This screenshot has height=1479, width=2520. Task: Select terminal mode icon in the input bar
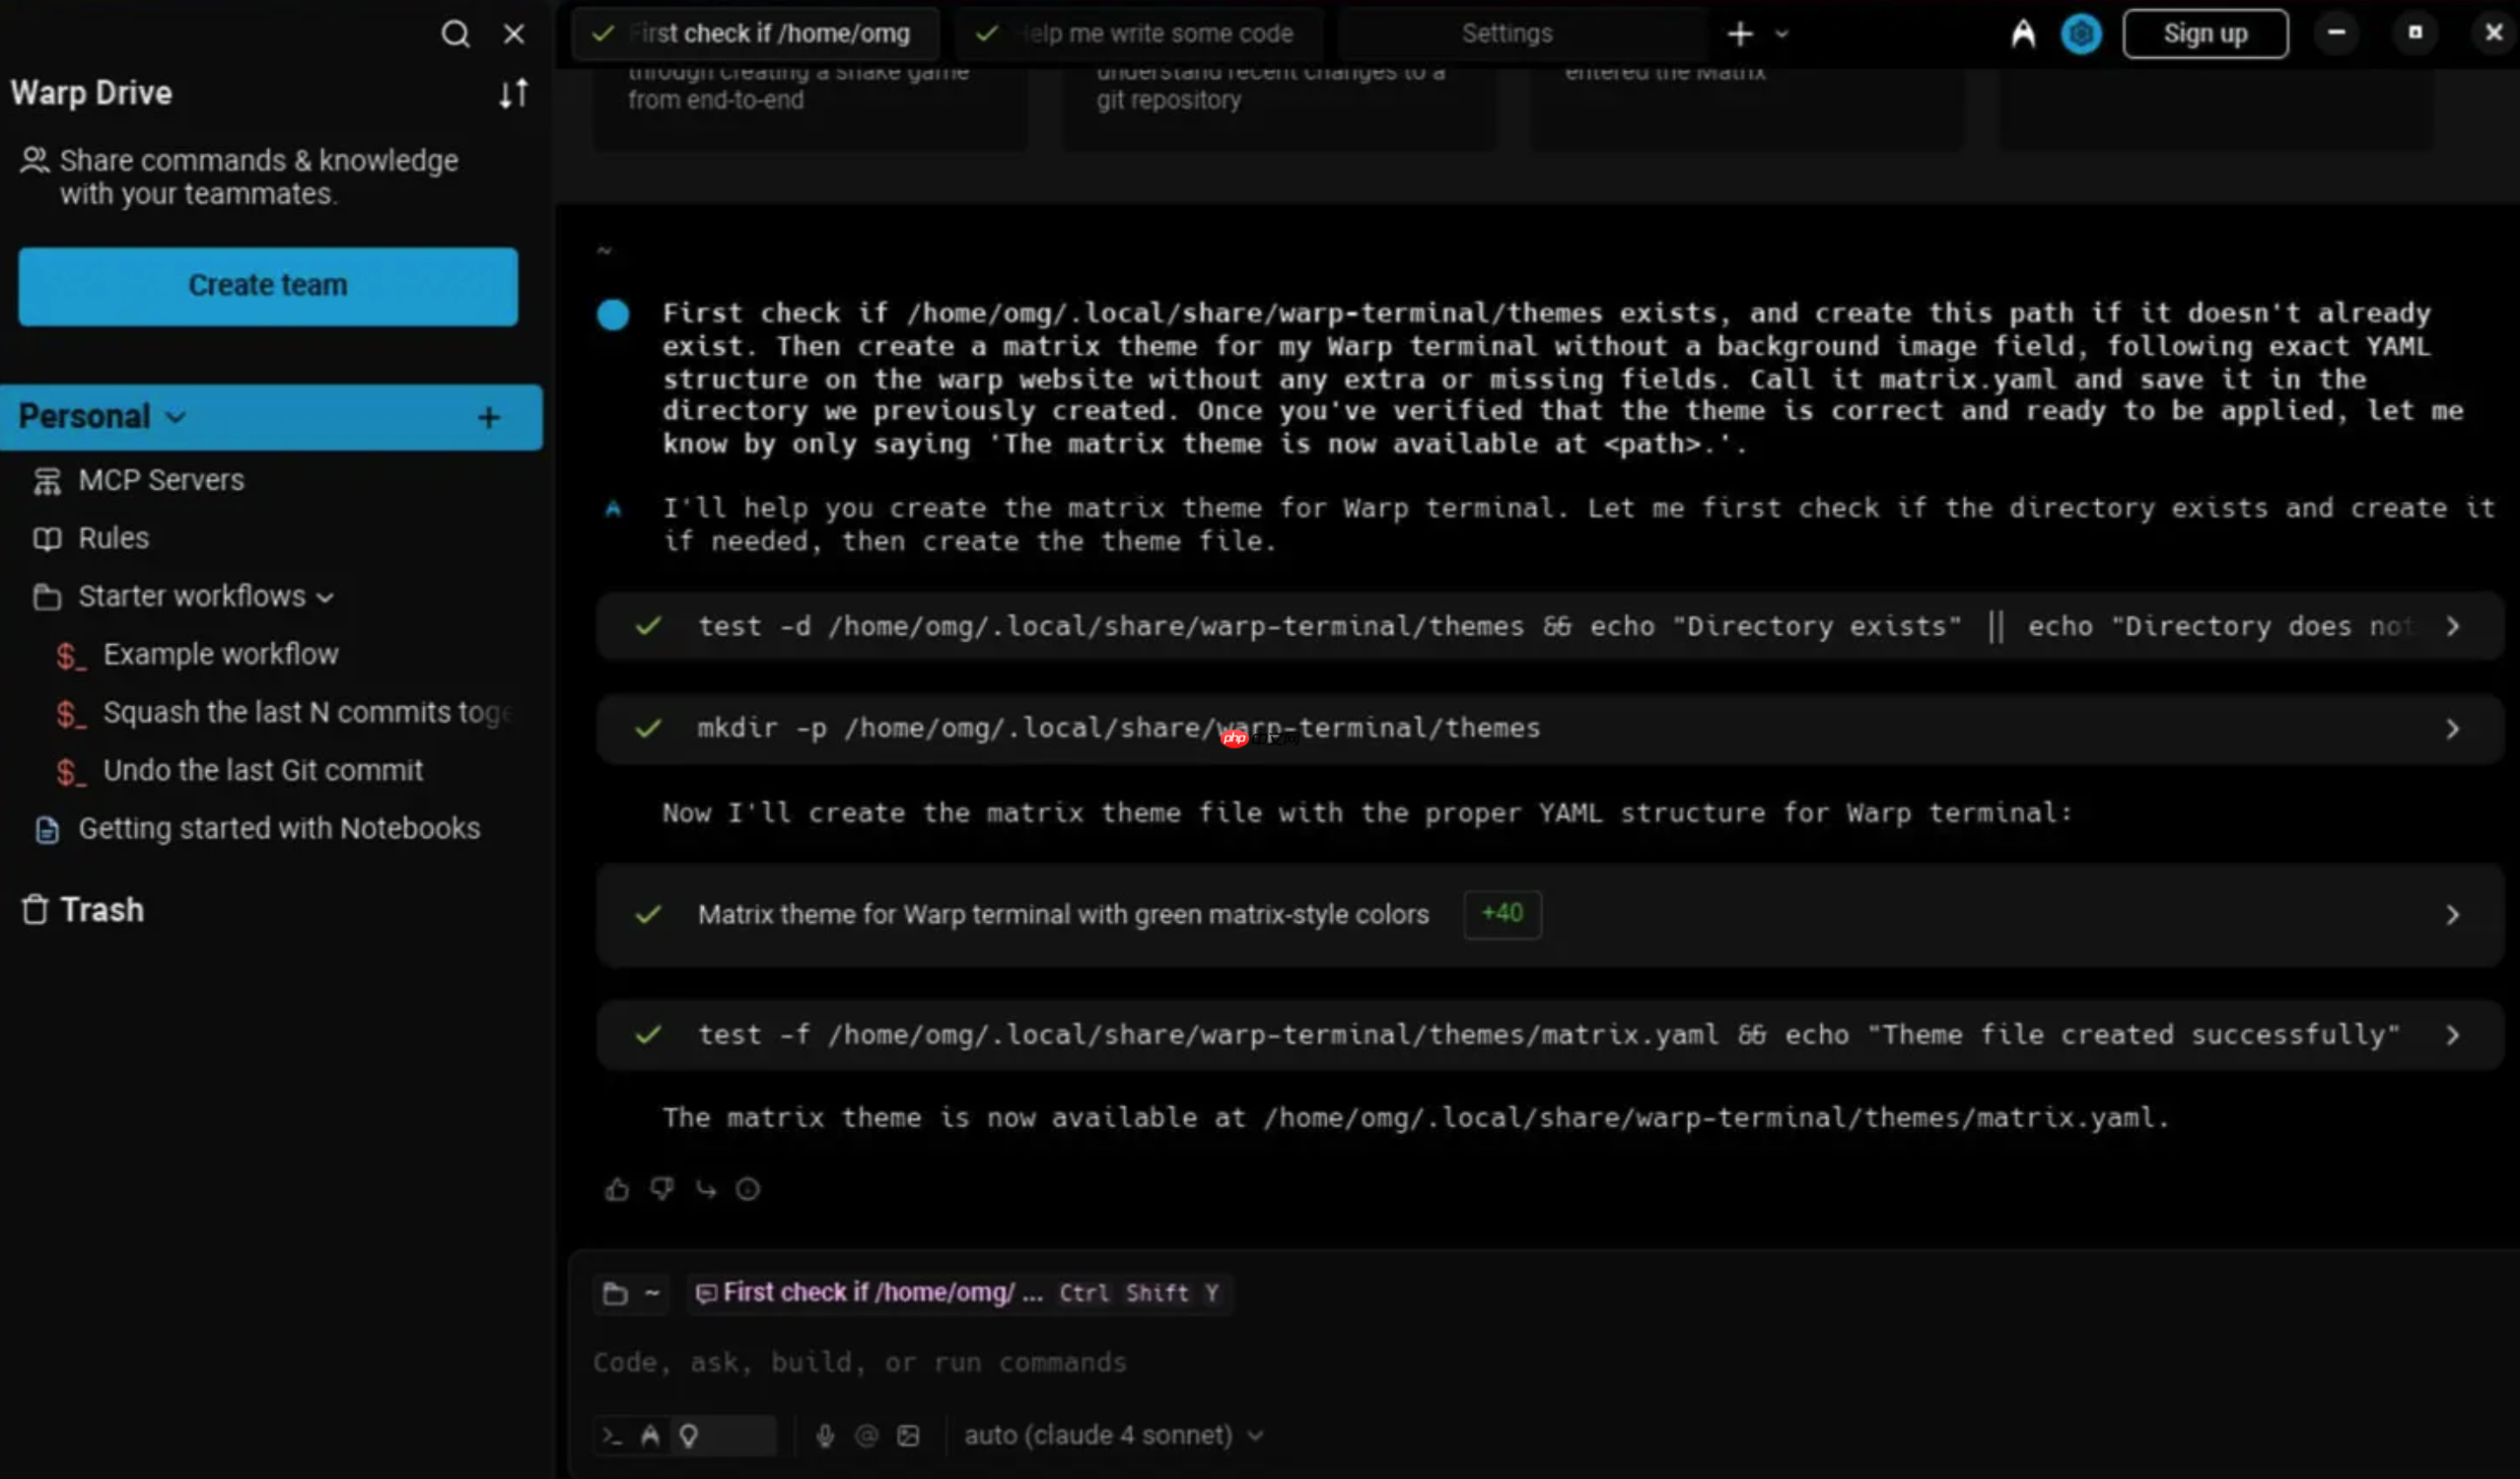coord(613,1435)
